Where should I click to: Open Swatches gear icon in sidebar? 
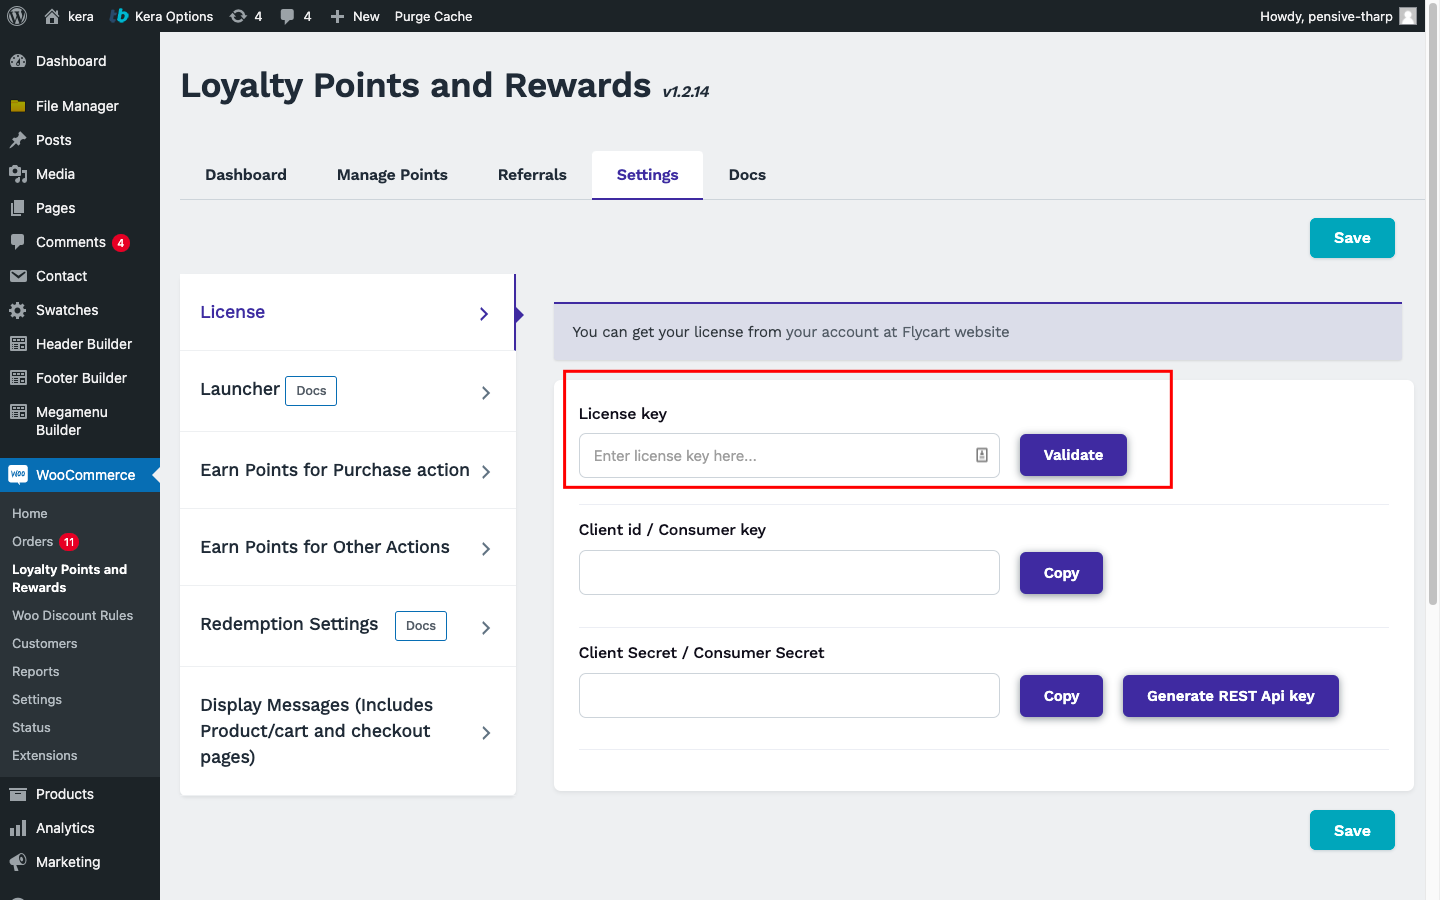[18, 310]
